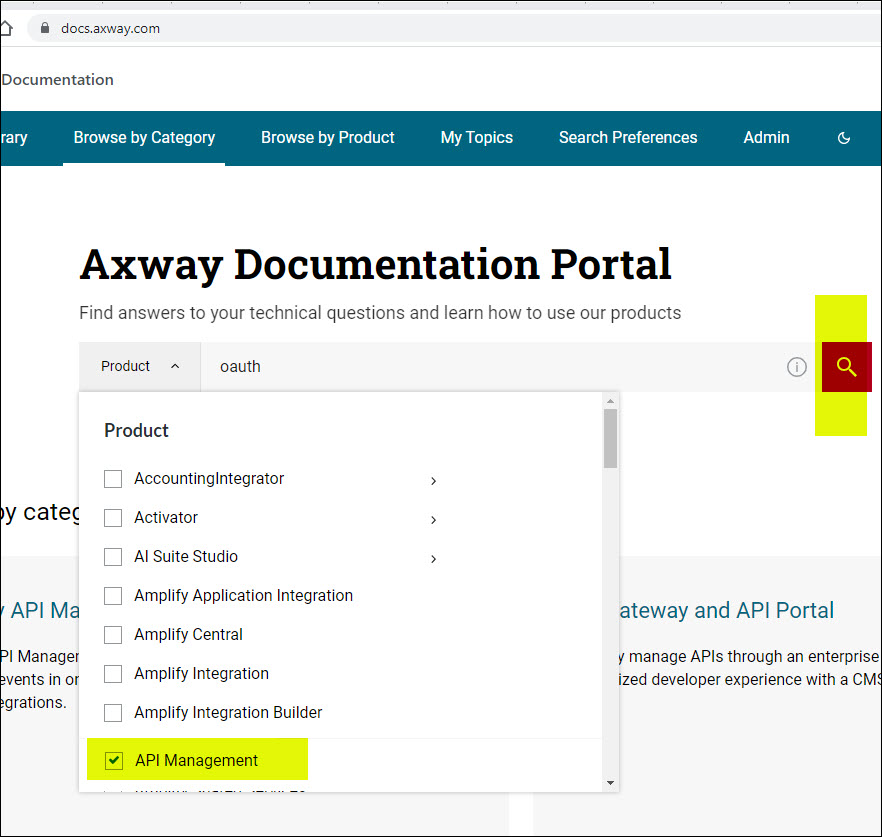Collapse the Product filter dropdown
This screenshot has height=837, width=882.
point(140,367)
